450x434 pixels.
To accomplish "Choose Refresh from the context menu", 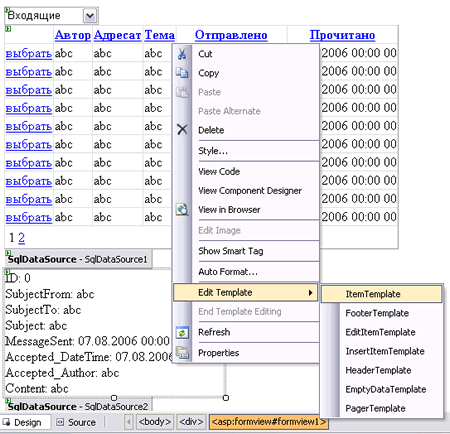I will tap(246, 332).
